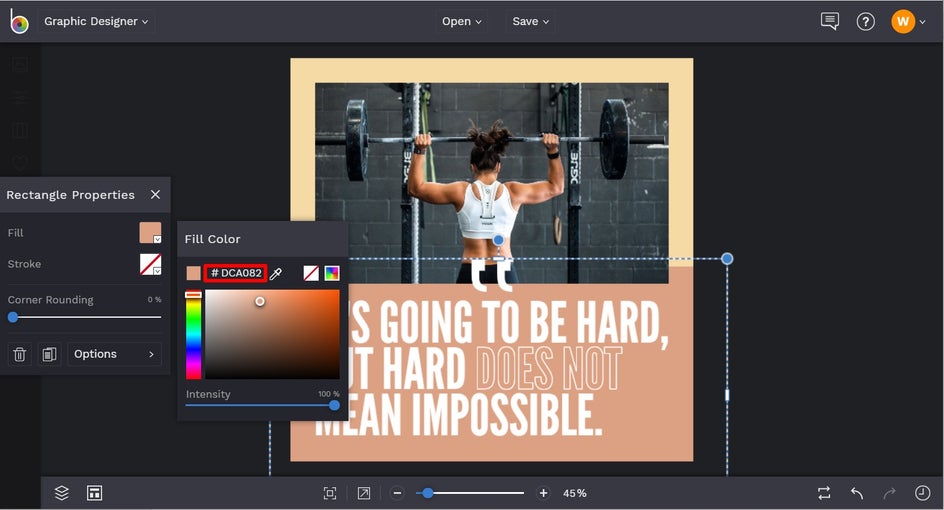Select the eyedropper color picker tool

[276, 273]
